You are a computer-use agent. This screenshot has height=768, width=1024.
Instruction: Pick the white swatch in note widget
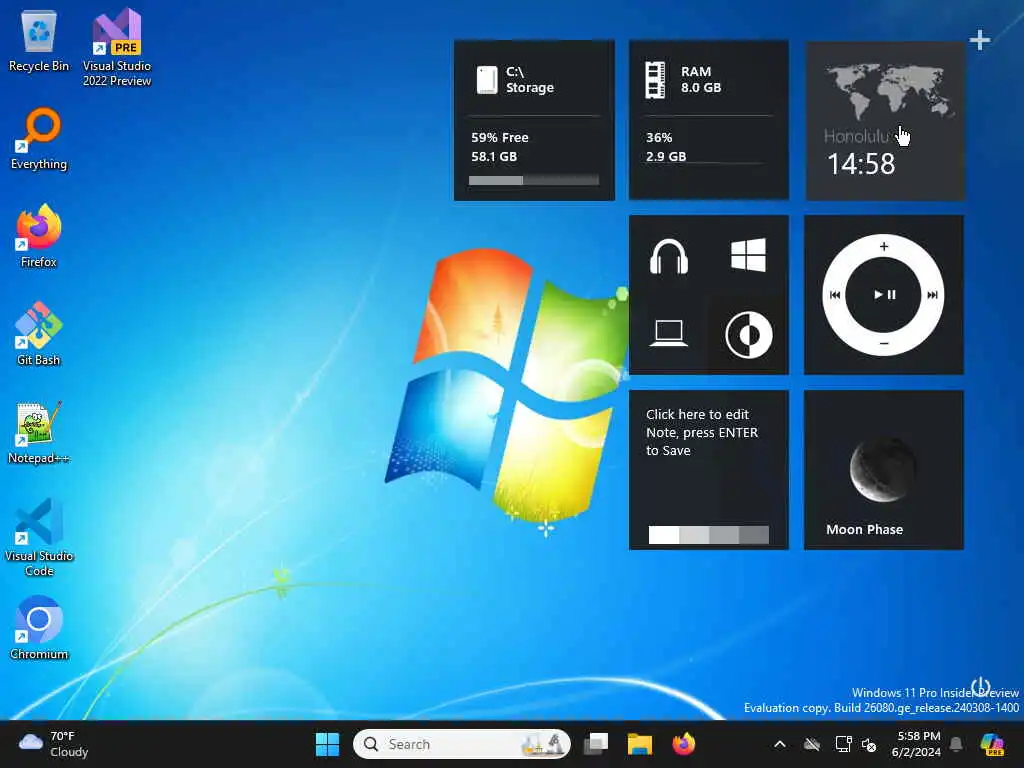pyautogui.click(x=664, y=535)
